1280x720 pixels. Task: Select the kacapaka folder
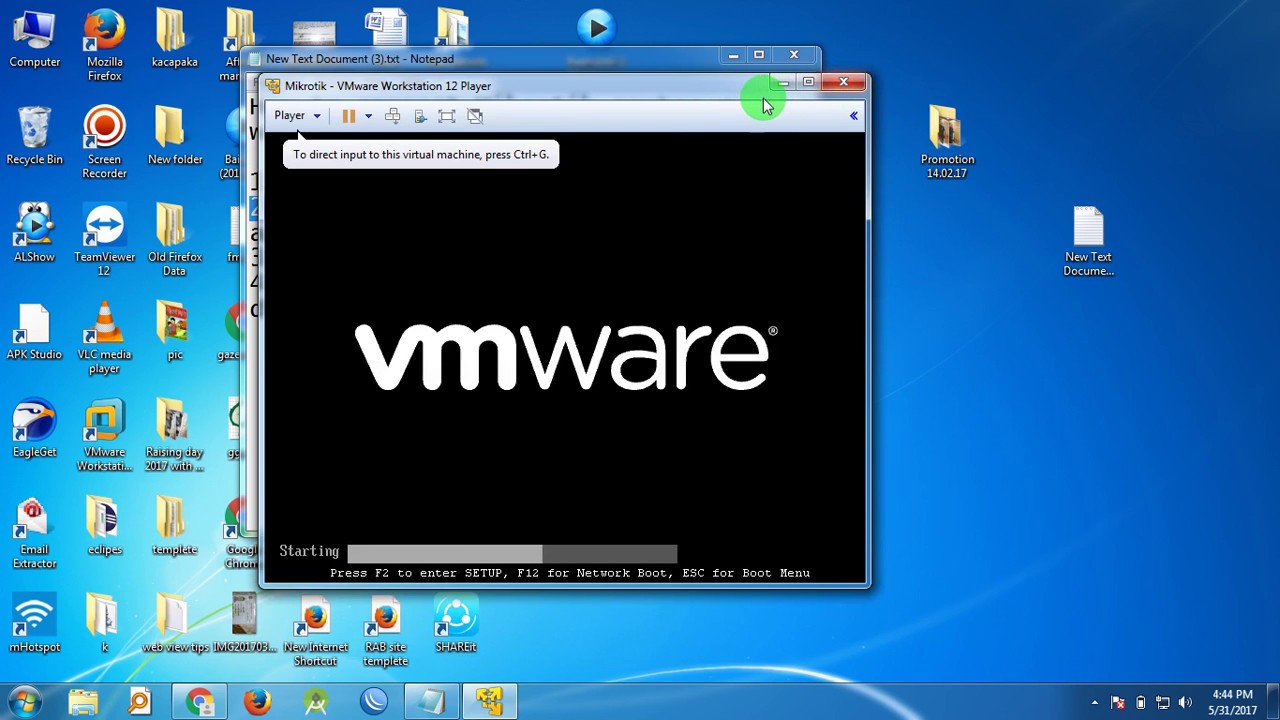tap(174, 40)
